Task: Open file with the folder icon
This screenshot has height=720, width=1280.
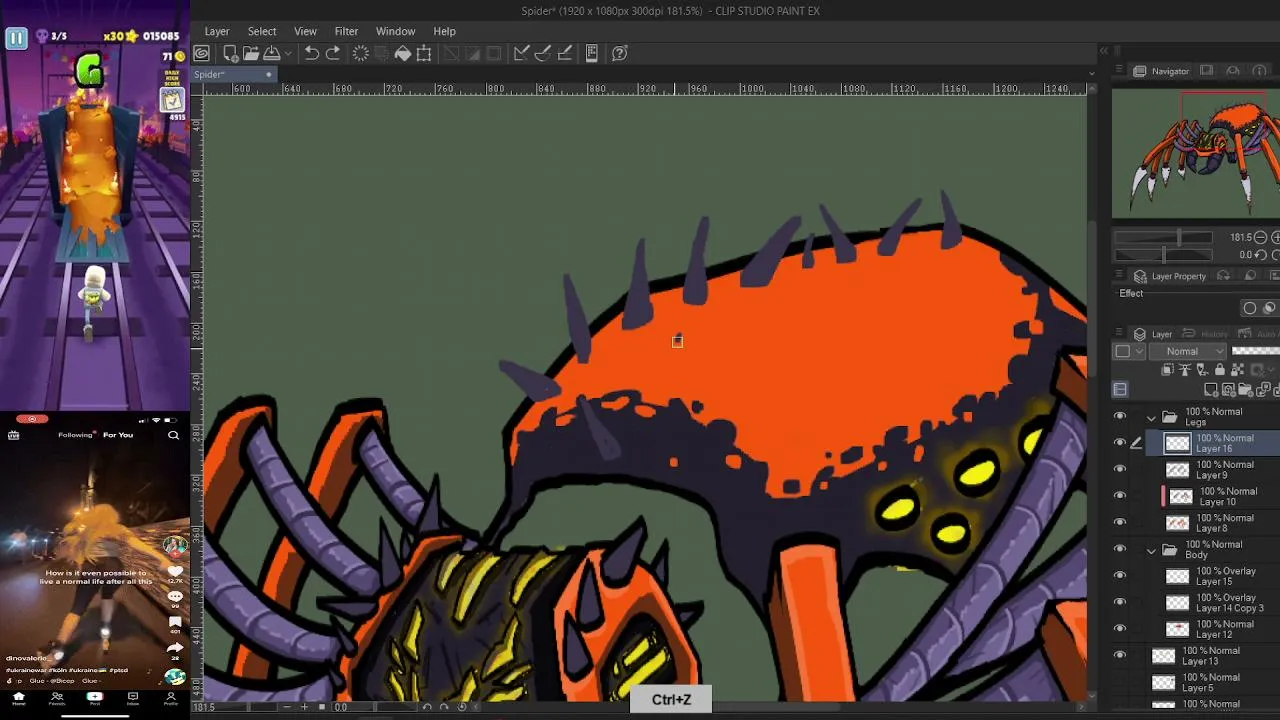Action: [x=251, y=53]
